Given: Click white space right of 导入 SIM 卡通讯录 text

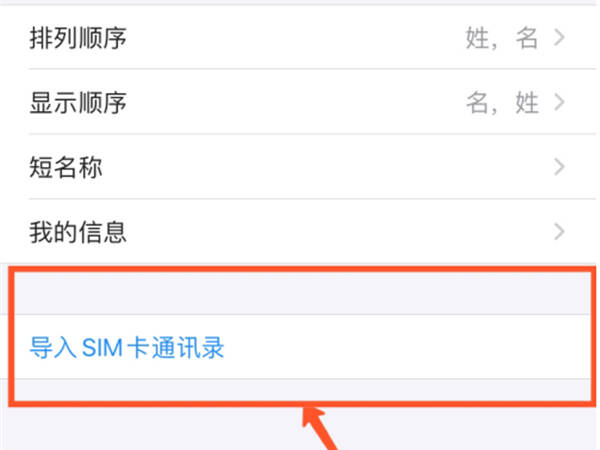Looking at the screenshot, I should (406, 347).
